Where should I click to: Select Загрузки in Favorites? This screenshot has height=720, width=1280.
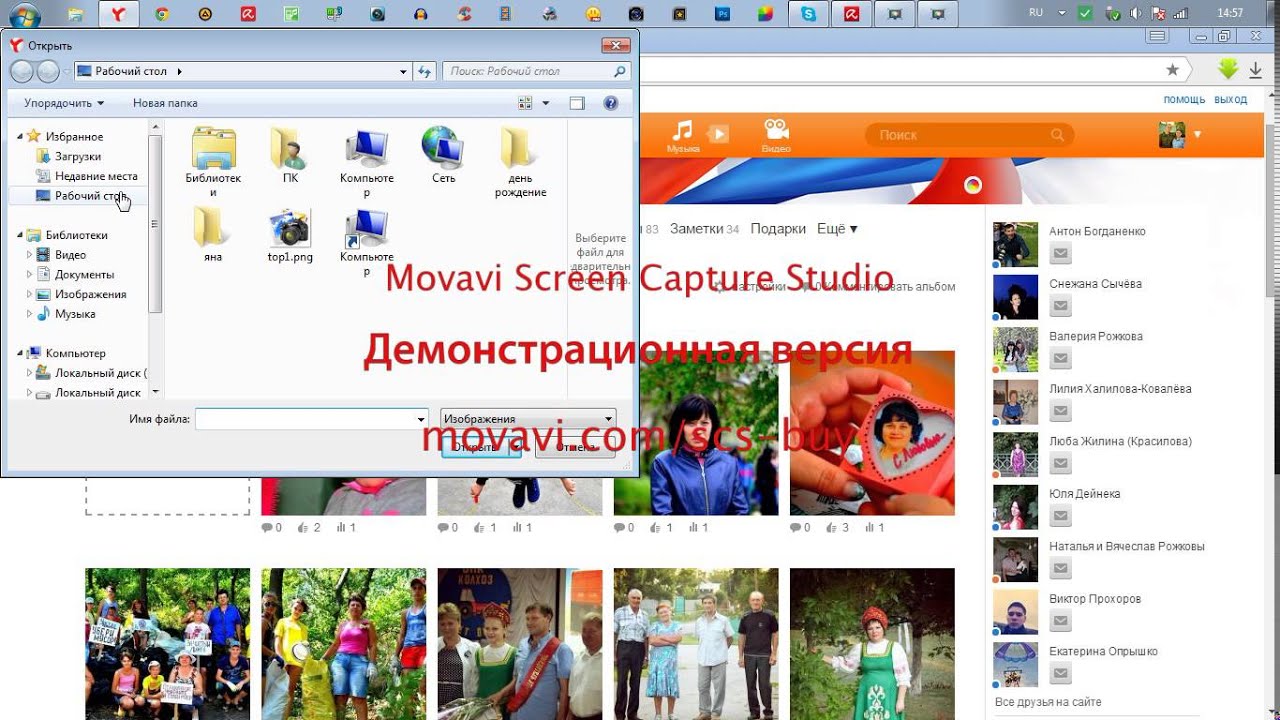click(77, 156)
